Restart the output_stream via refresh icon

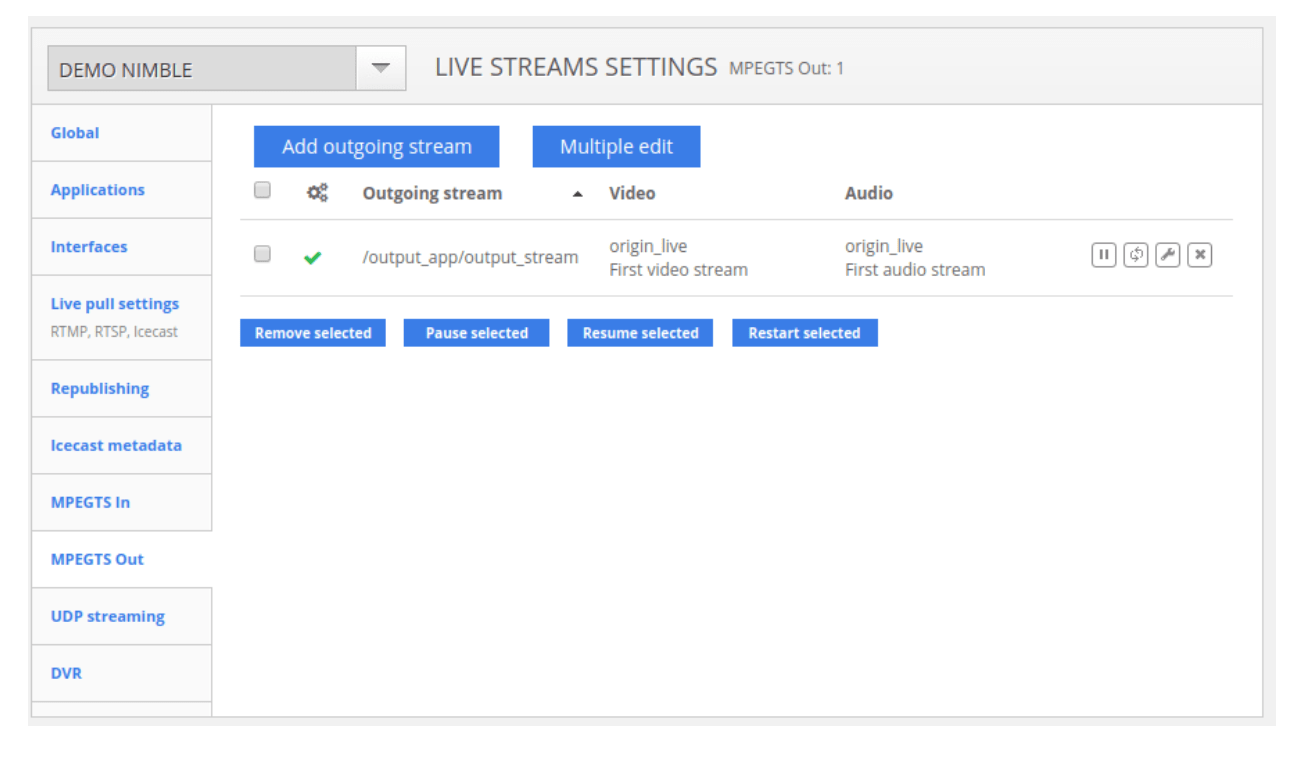pos(1135,255)
